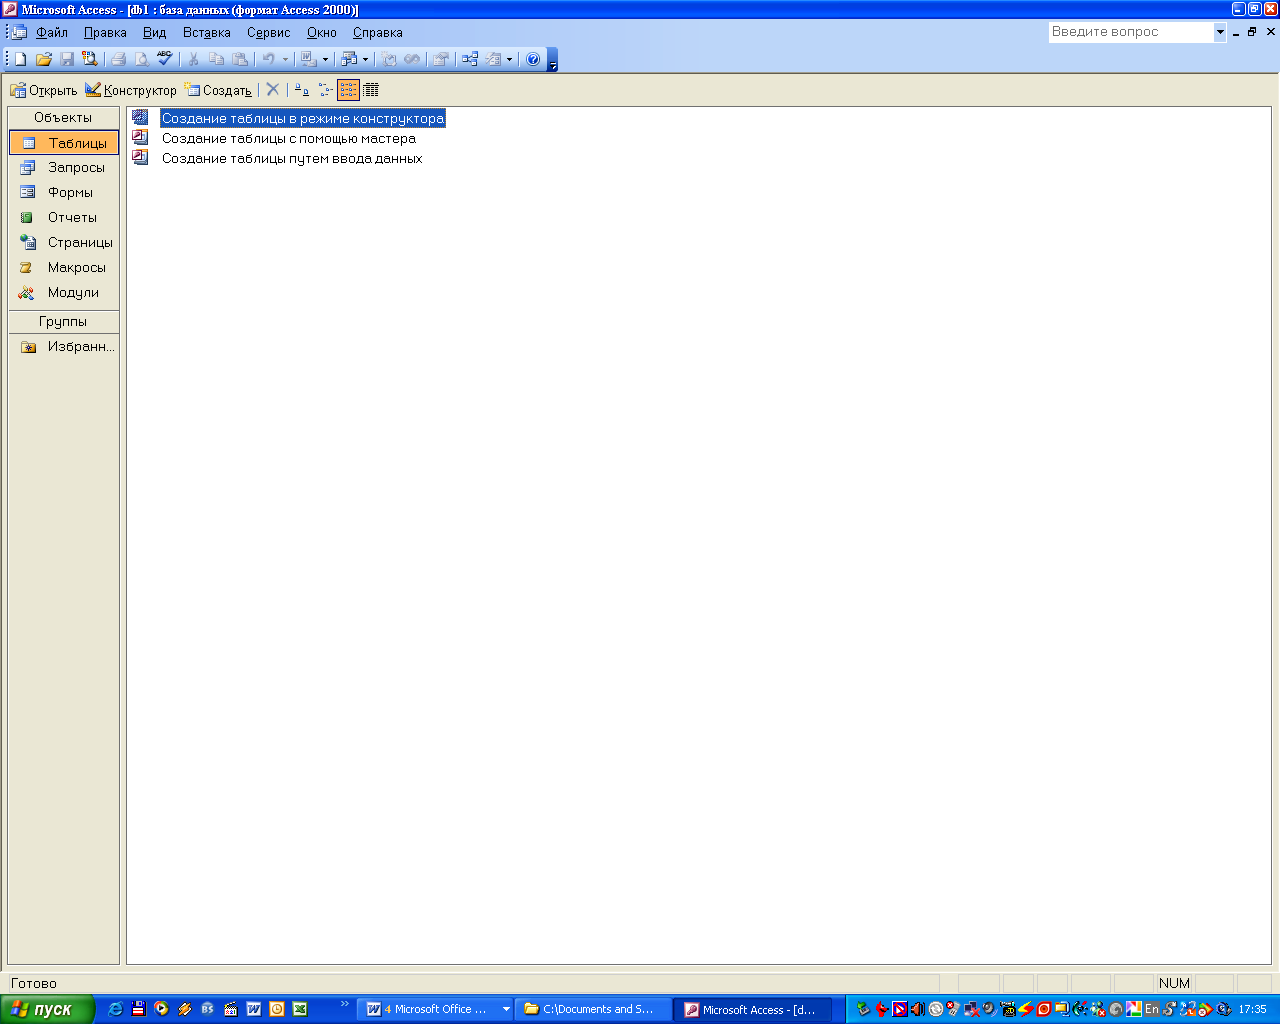Click the En language indicator in tray
Viewport: 1280px width, 1024px height.
click(1151, 1009)
